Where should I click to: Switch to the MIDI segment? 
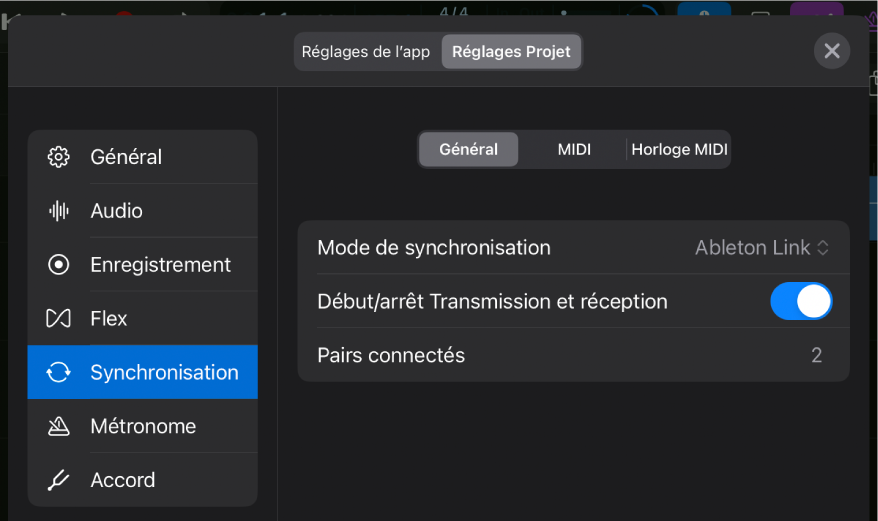pos(574,150)
